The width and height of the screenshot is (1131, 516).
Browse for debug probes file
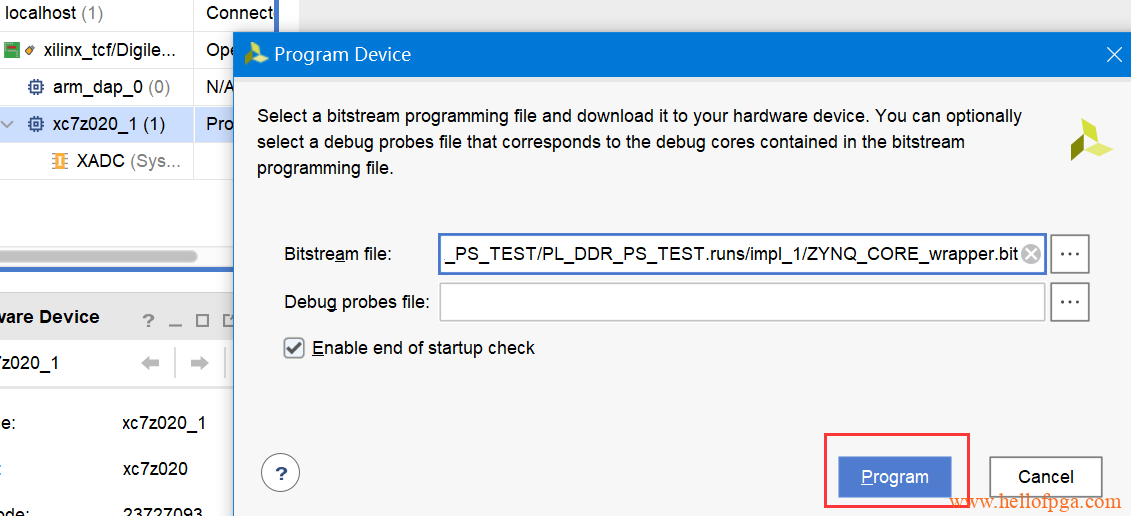click(x=1069, y=302)
